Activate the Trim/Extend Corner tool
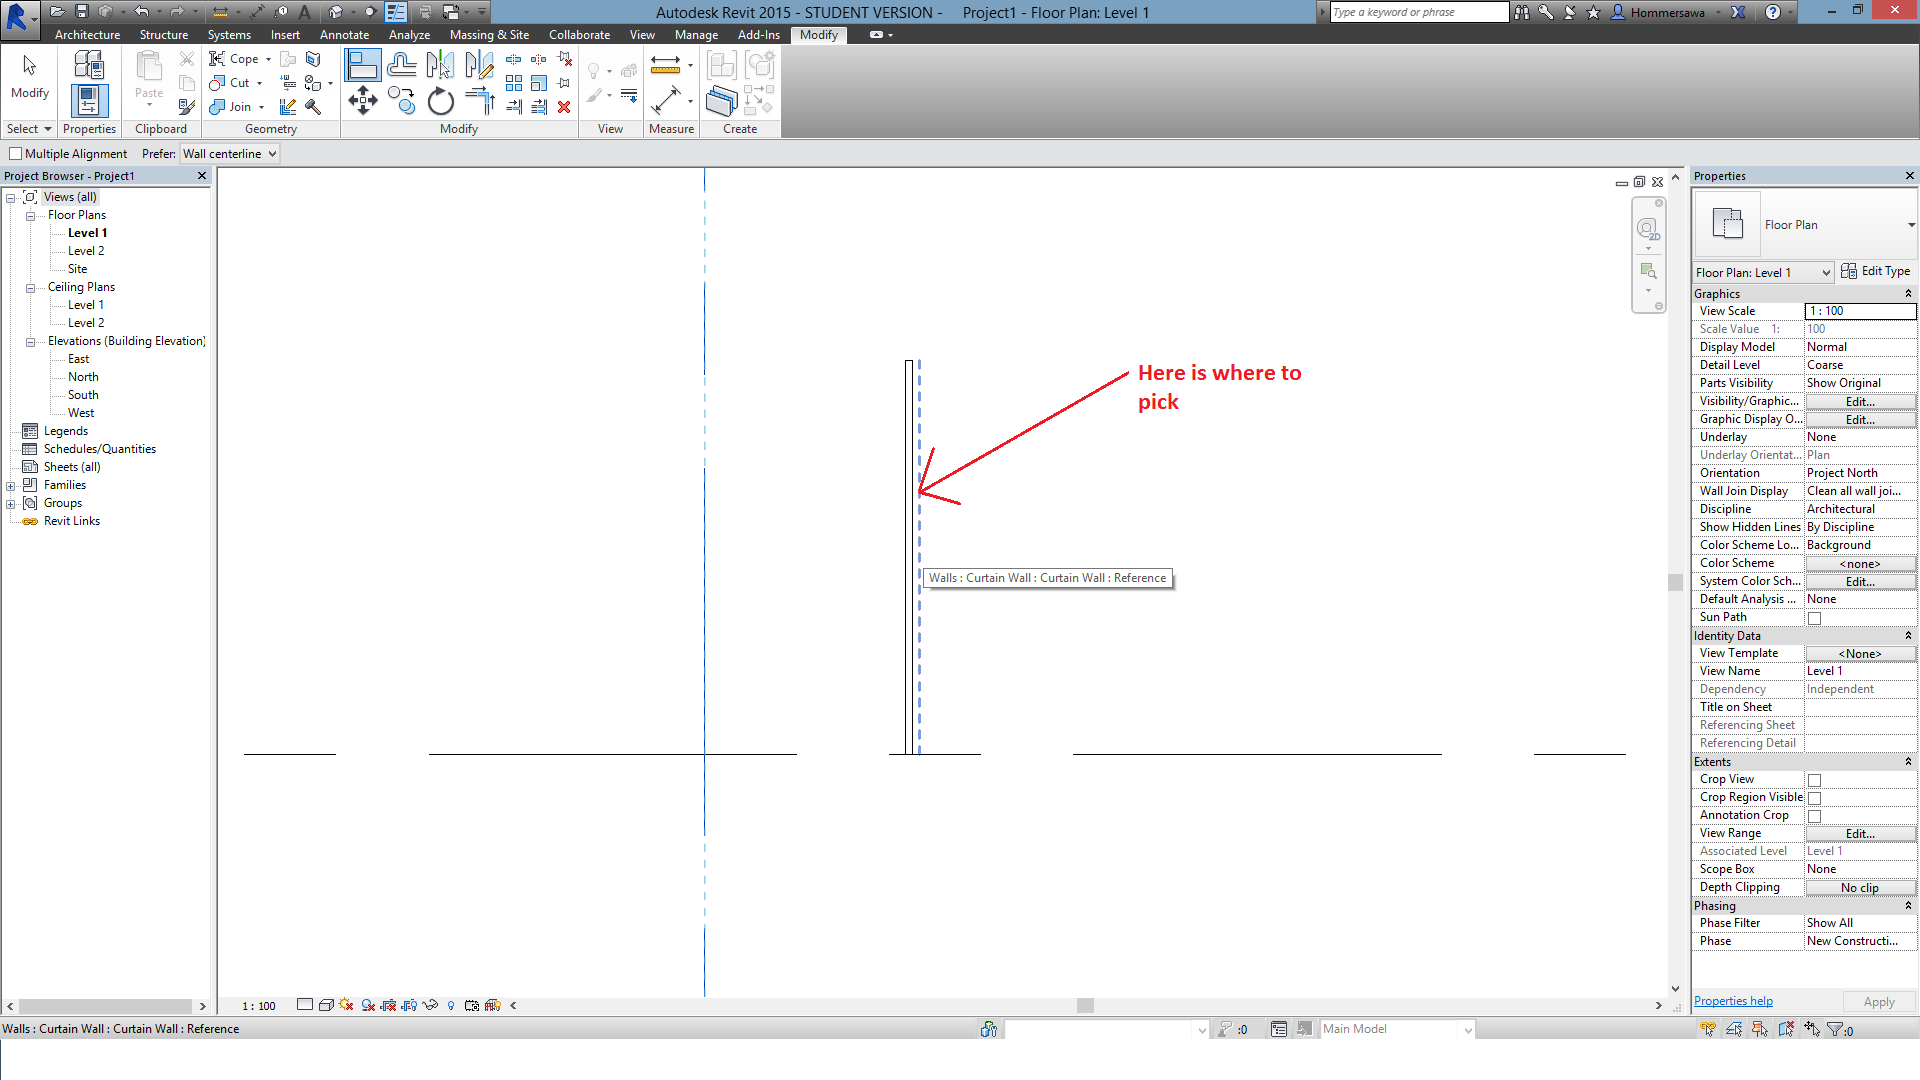 pos(478,100)
